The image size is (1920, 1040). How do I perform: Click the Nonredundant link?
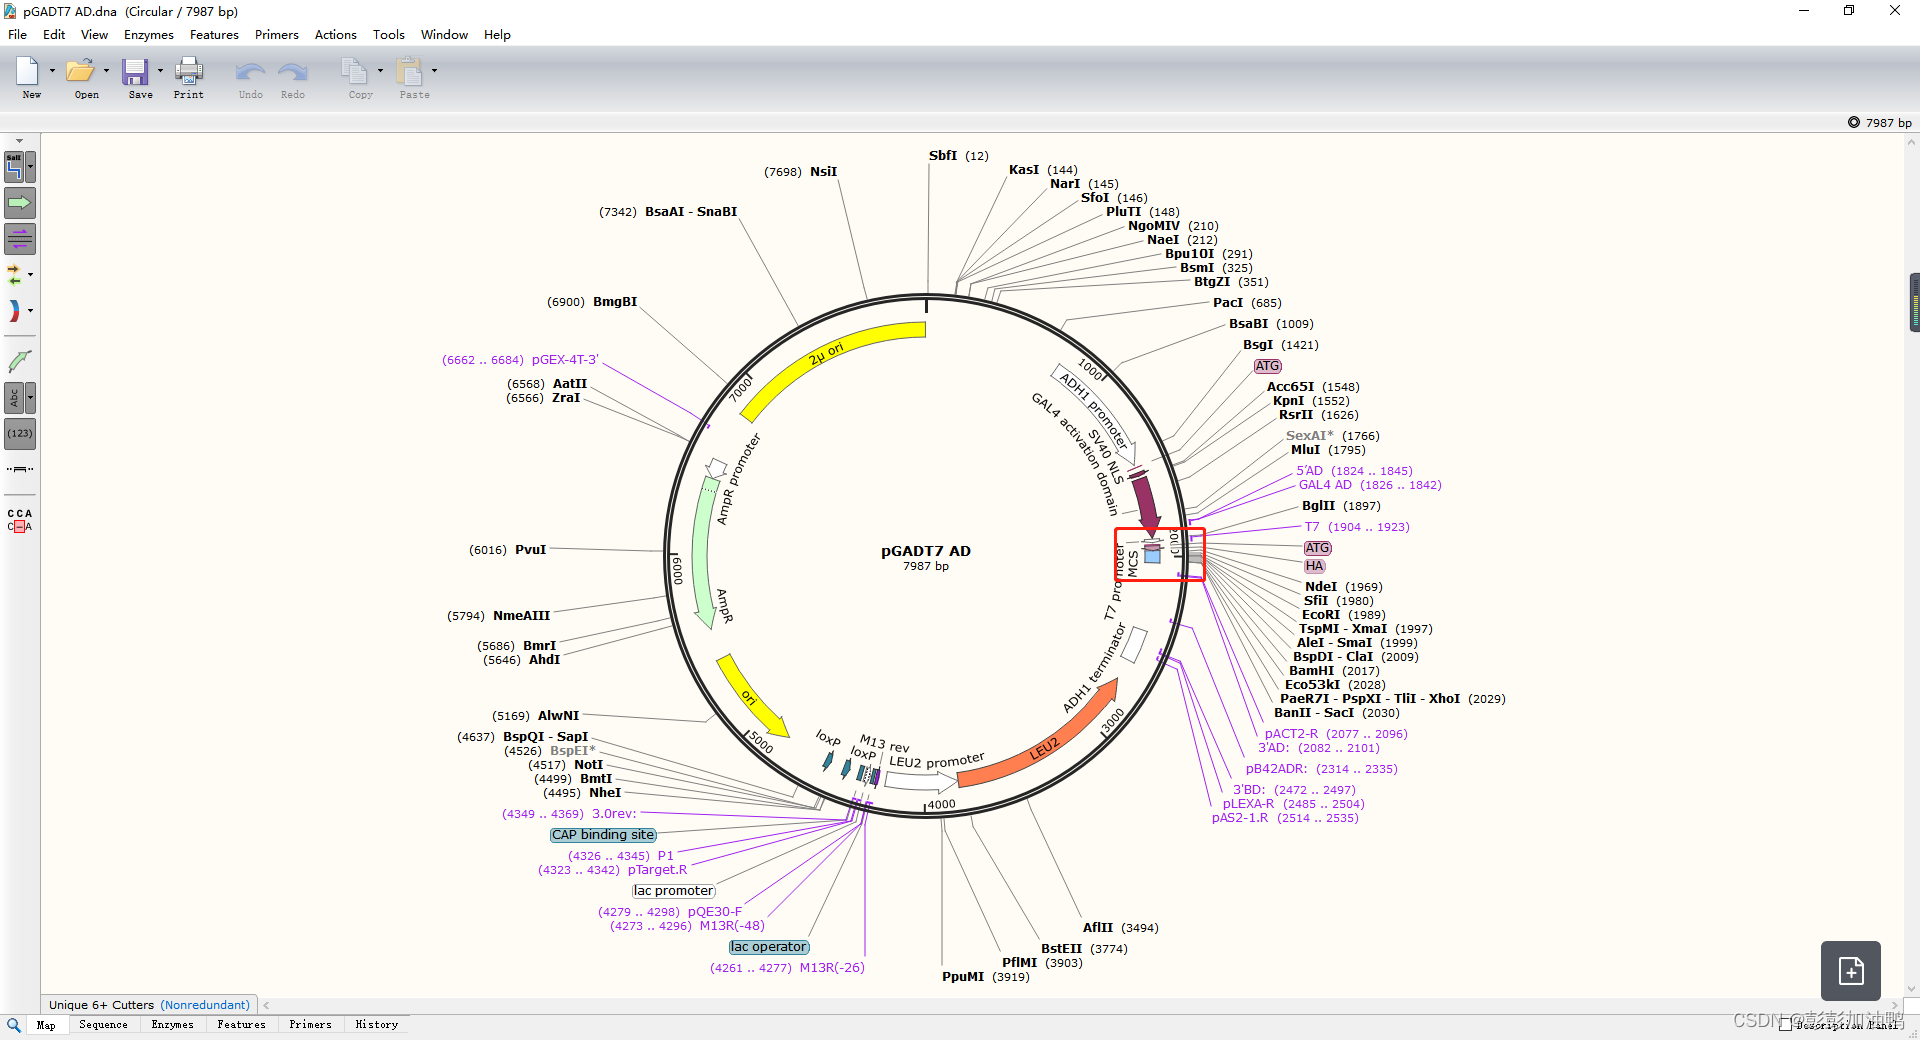(x=205, y=1005)
